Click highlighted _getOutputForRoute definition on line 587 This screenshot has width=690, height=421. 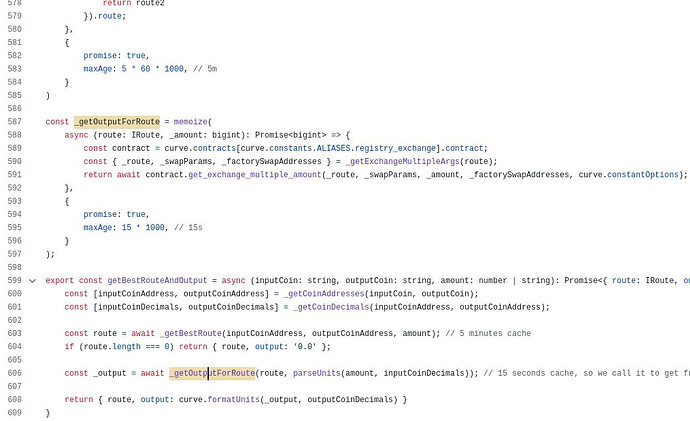[x=116, y=122]
